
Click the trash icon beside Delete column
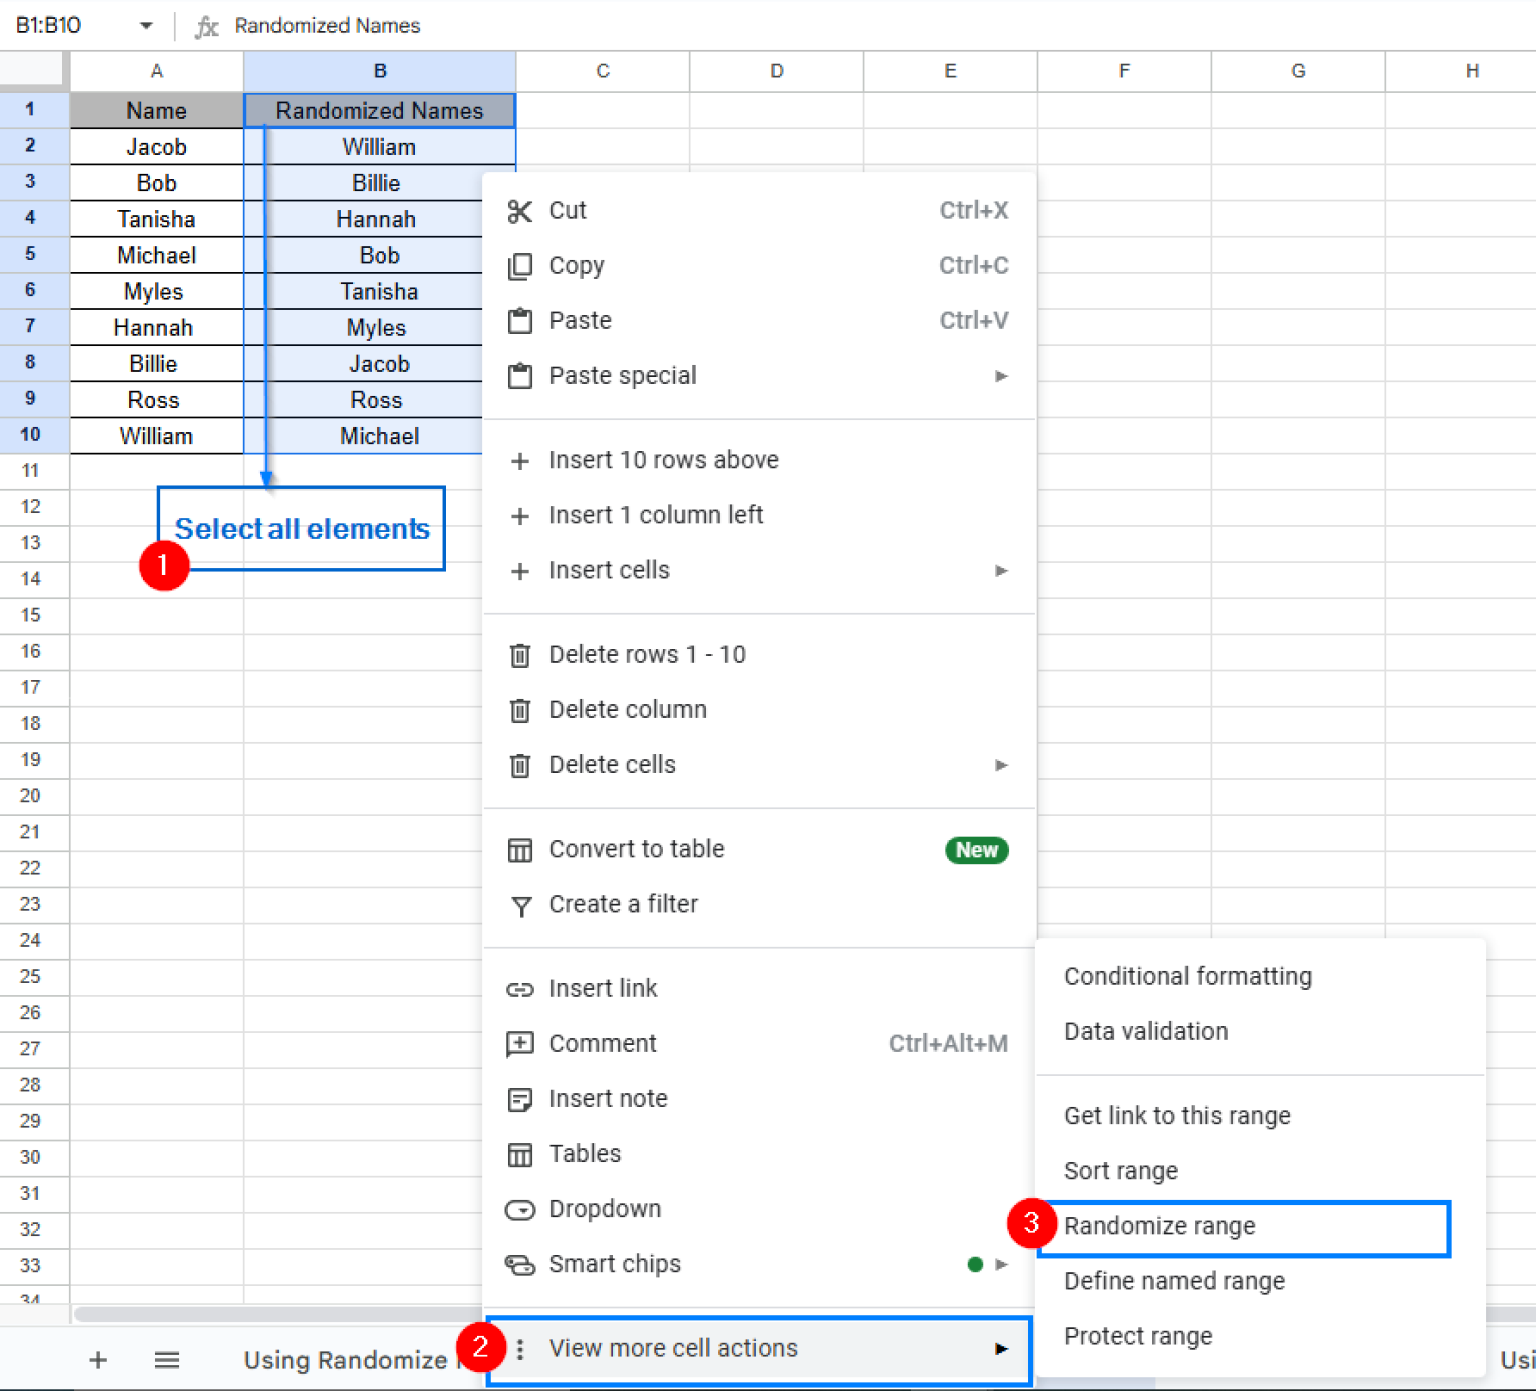pos(520,709)
